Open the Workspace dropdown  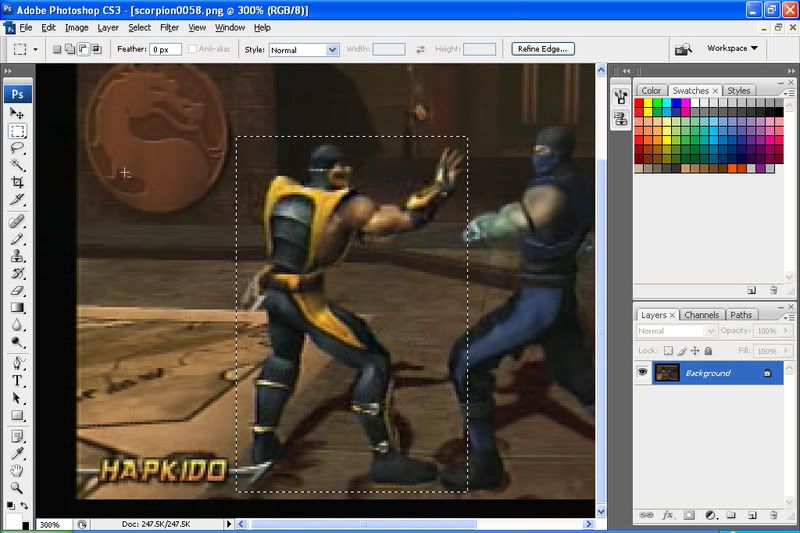(x=732, y=48)
